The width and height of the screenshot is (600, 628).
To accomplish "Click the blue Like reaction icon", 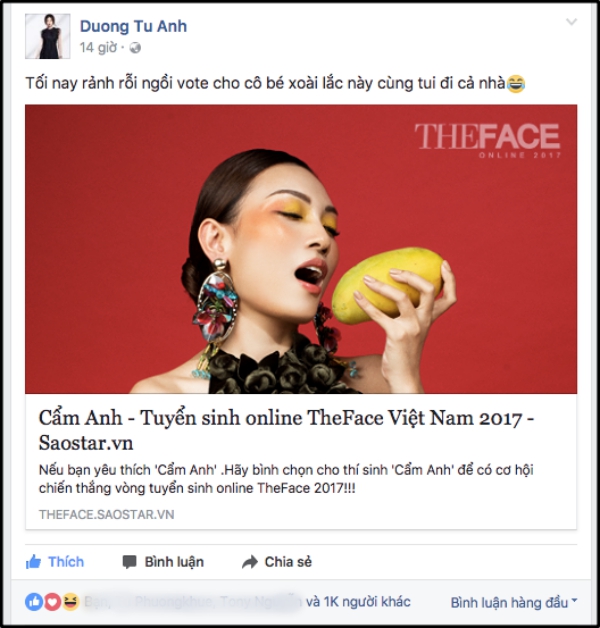I will pyautogui.click(x=34, y=602).
